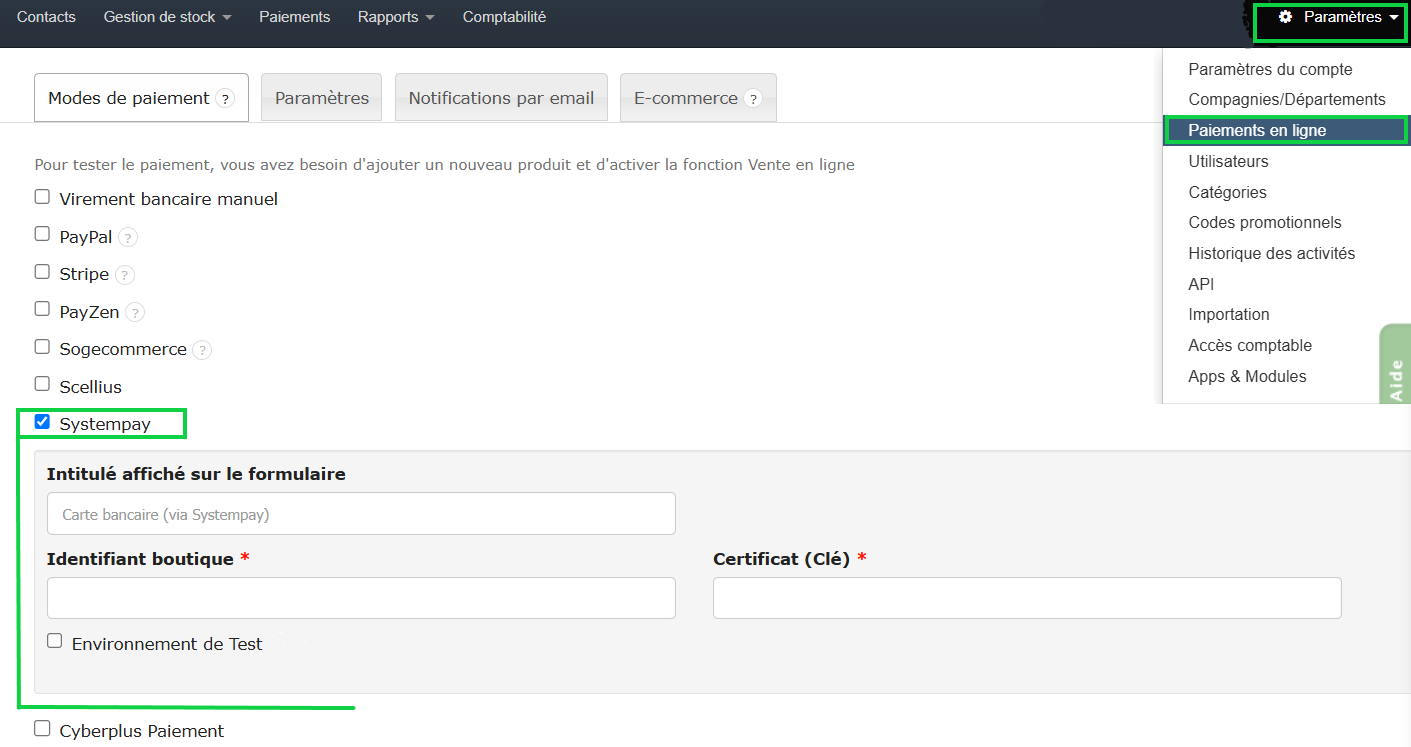Expand the Gestion de stock dropdown
This screenshot has width=1411, height=747.
point(167,16)
